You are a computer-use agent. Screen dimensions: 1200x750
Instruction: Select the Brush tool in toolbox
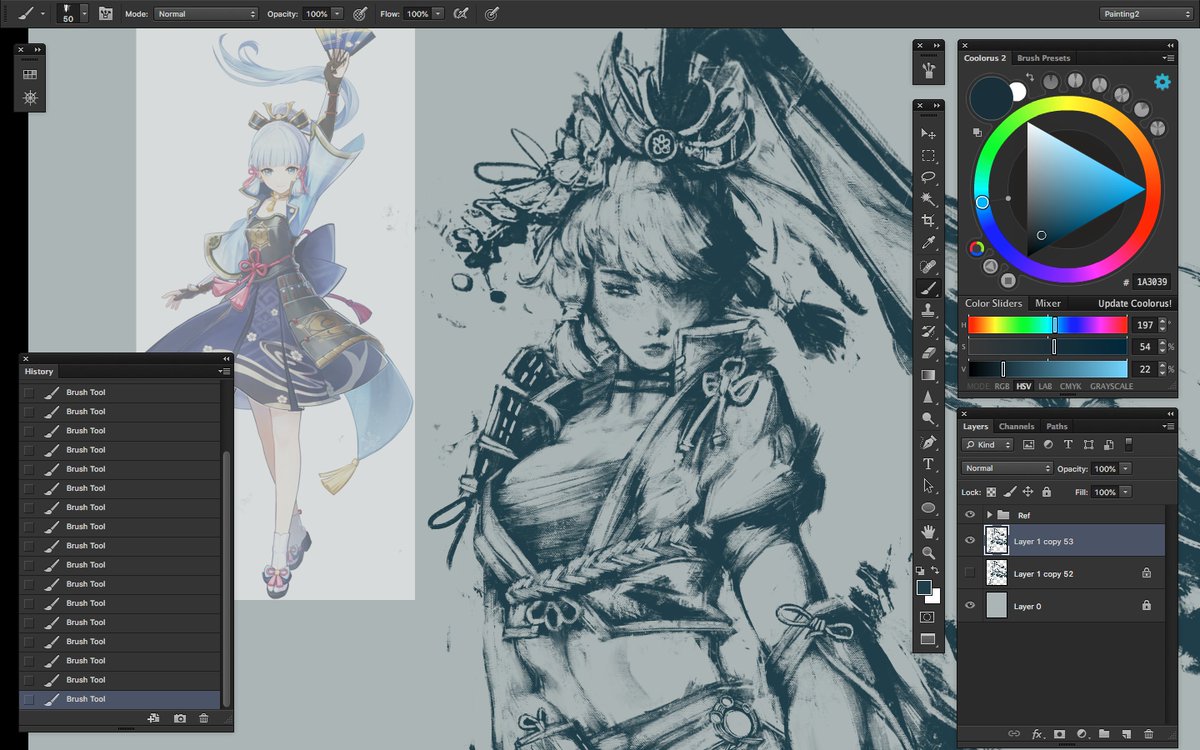point(928,288)
